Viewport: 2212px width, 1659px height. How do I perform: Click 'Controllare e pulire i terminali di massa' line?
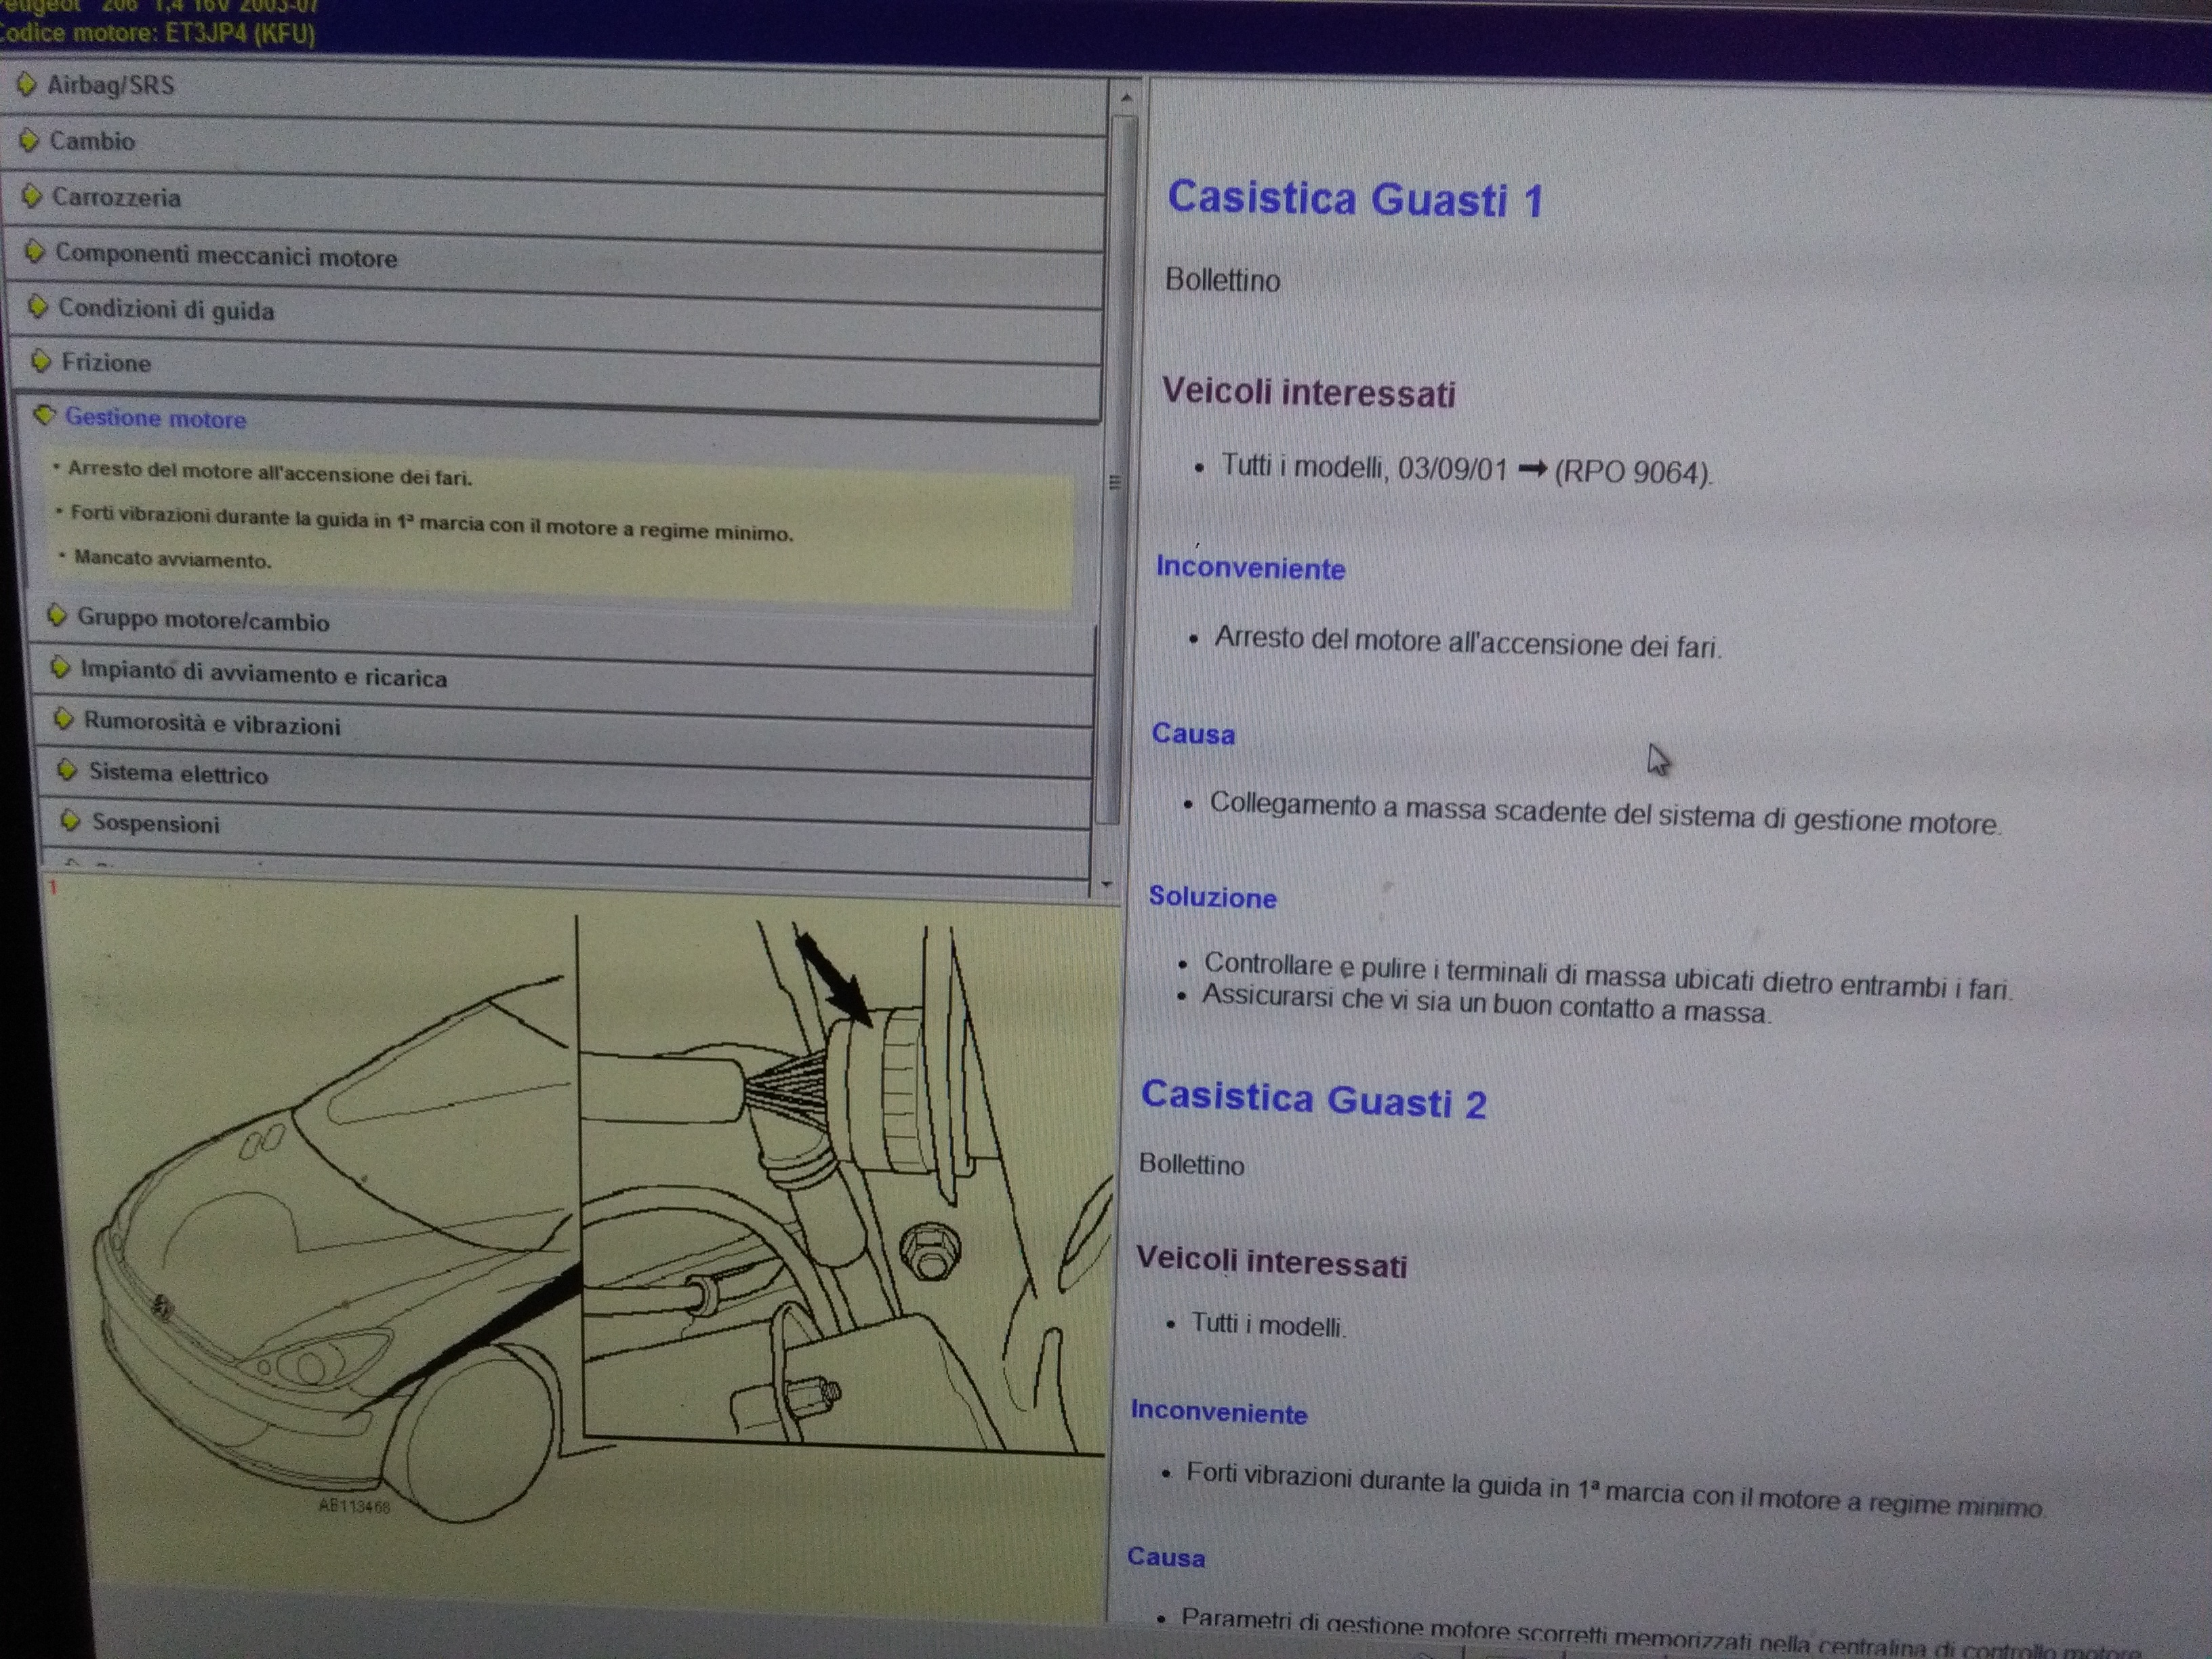[1607, 976]
